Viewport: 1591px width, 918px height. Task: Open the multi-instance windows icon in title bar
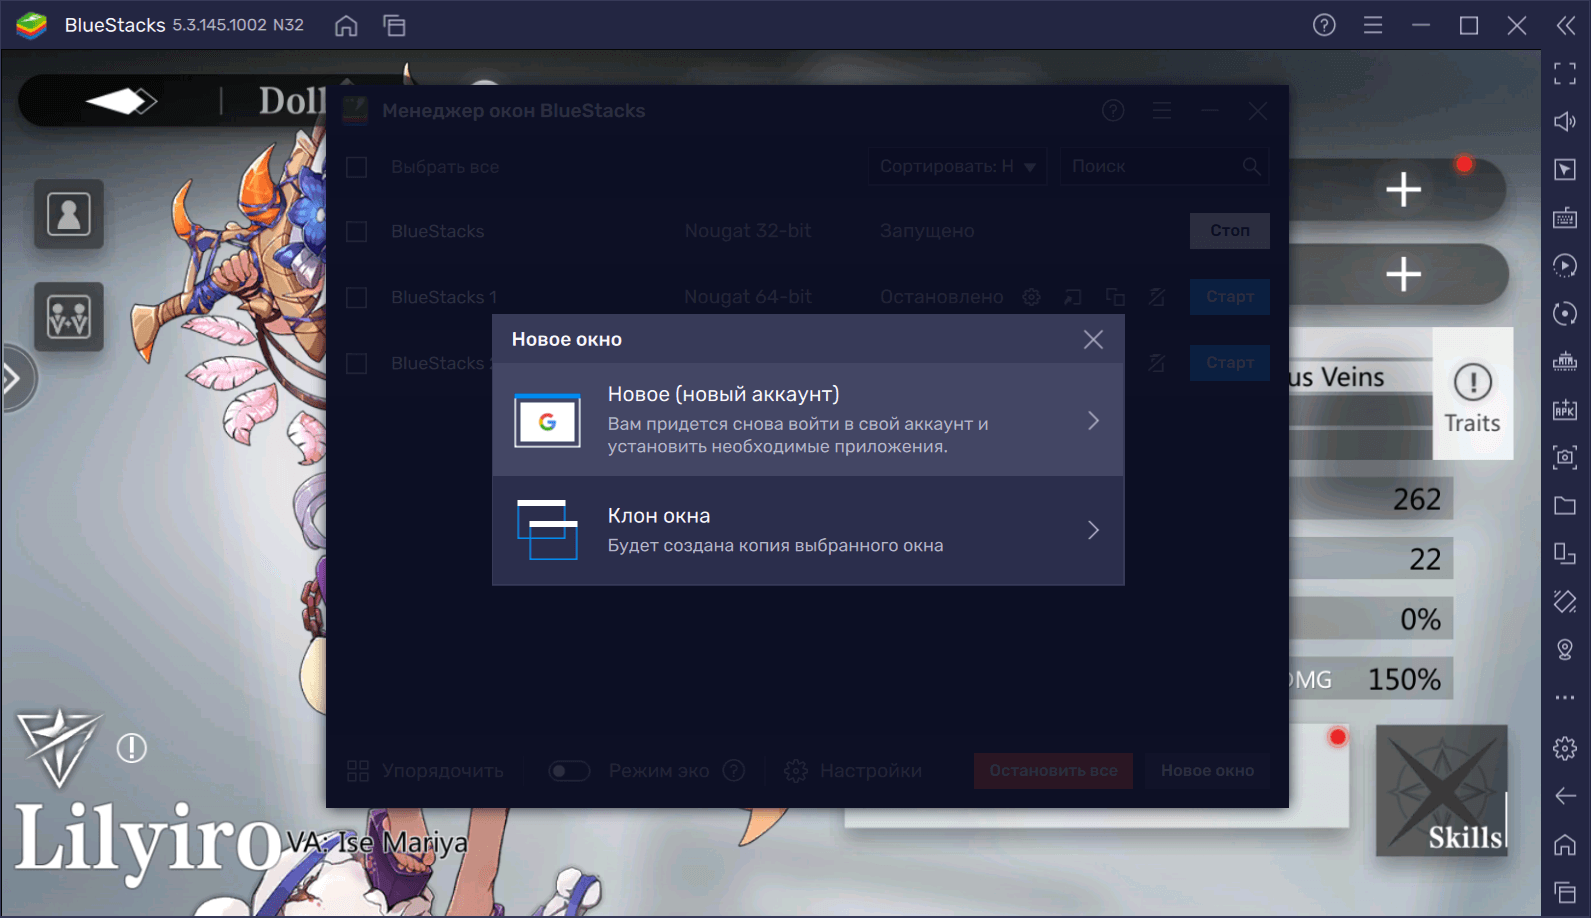394,25
